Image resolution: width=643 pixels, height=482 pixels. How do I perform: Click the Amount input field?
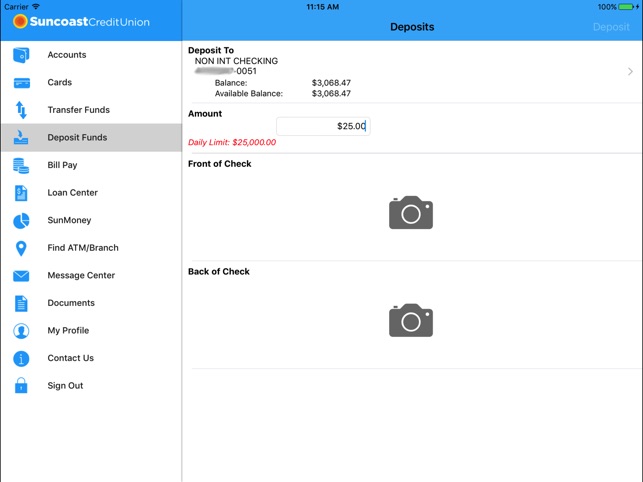click(x=323, y=126)
